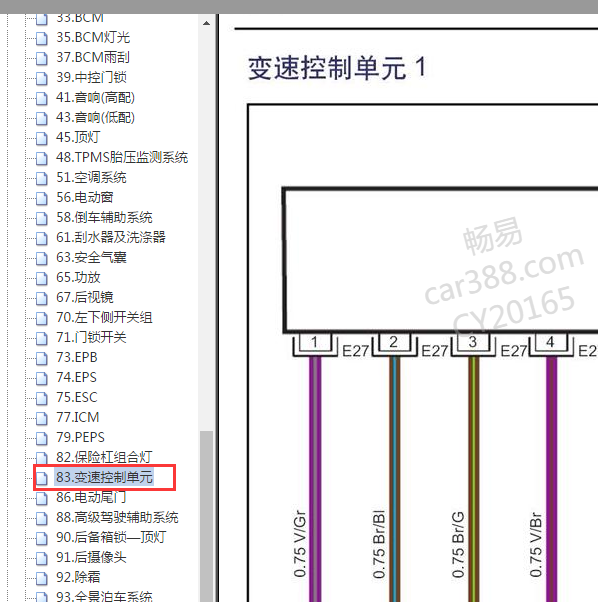Open bookmark 67.后视镜
This screenshot has height=602, width=598.
pyautogui.click(x=84, y=297)
